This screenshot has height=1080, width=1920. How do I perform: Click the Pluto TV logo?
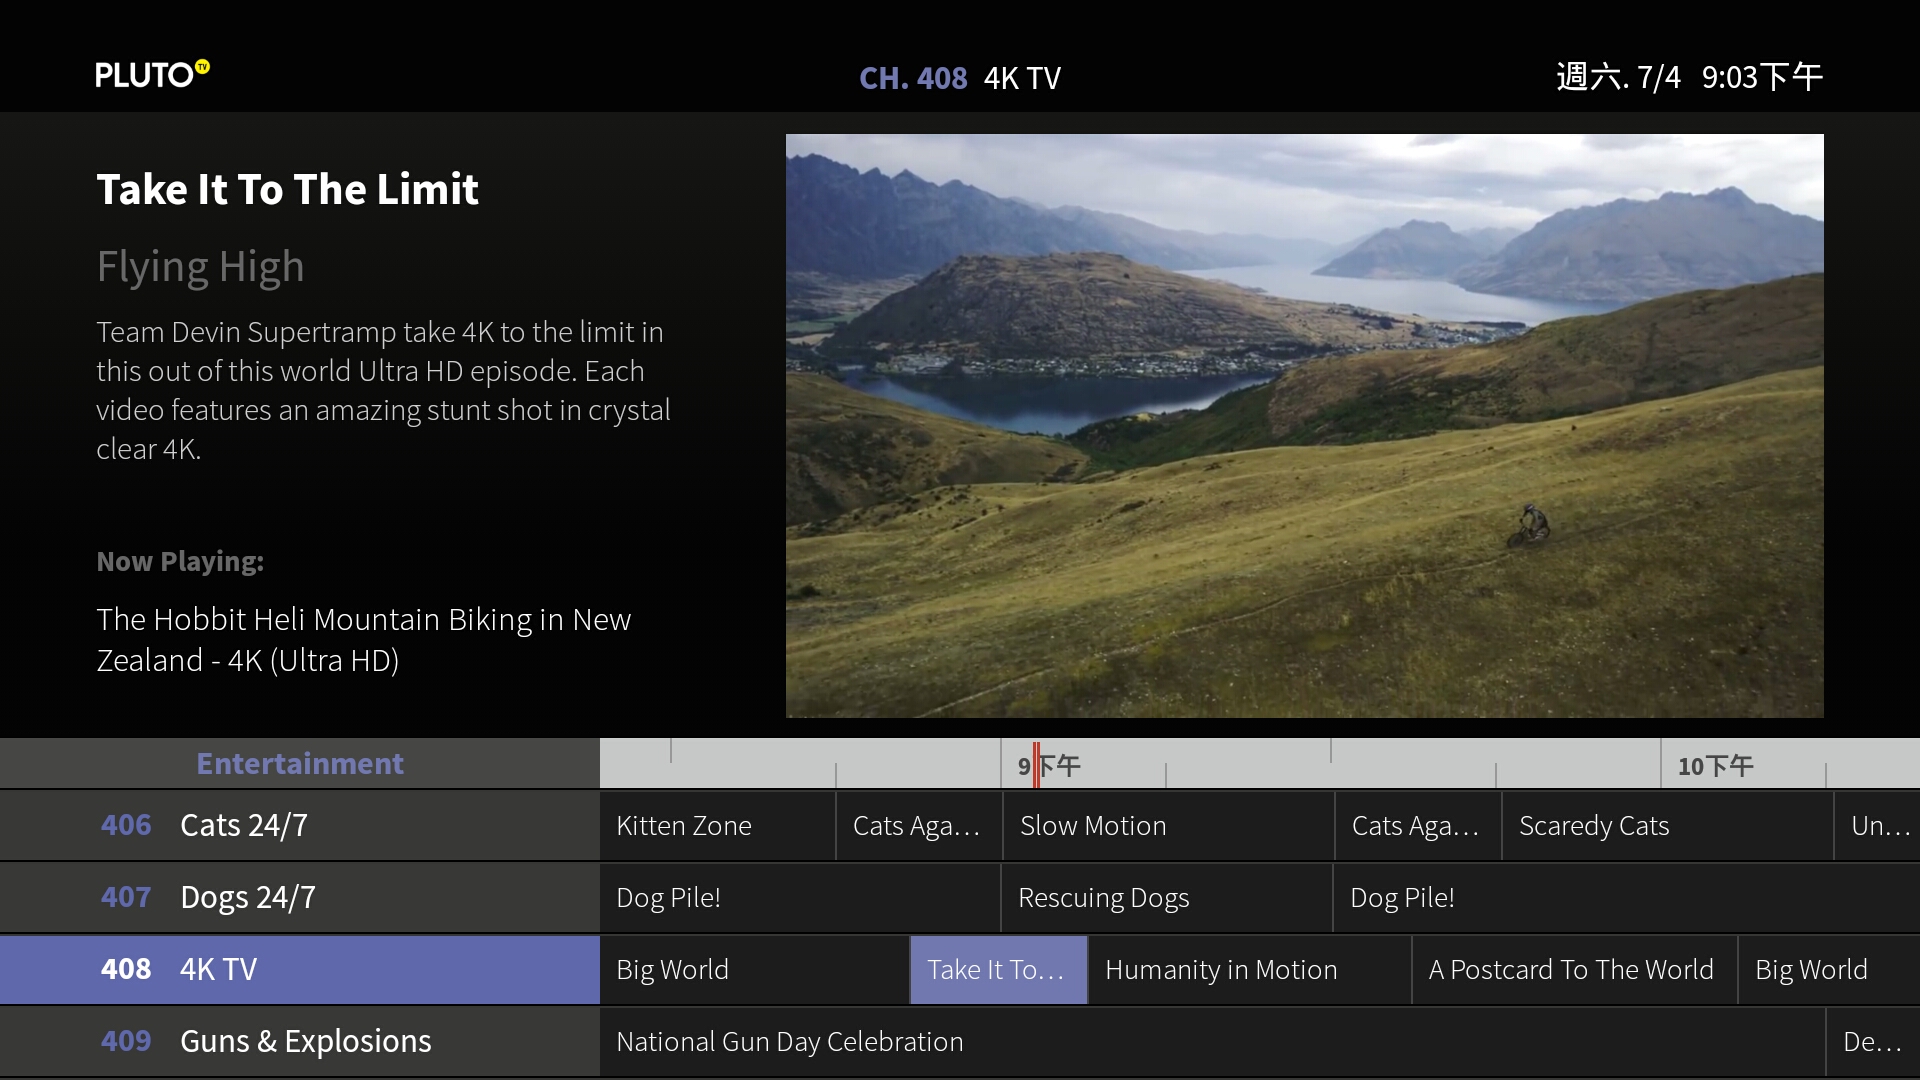(152, 75)
